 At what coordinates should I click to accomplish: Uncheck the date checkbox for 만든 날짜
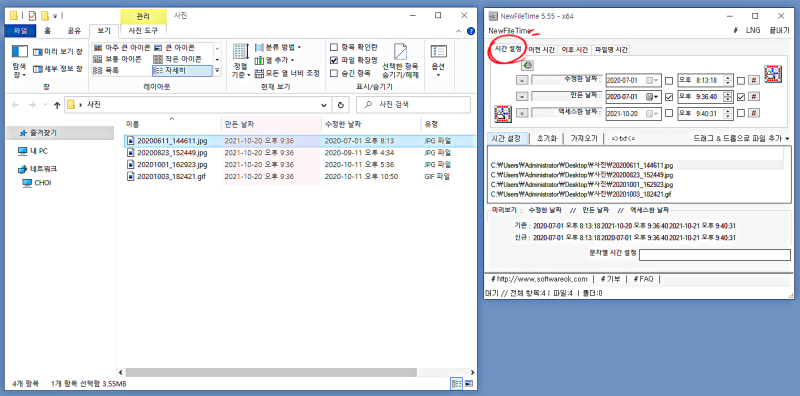point(669,96)
